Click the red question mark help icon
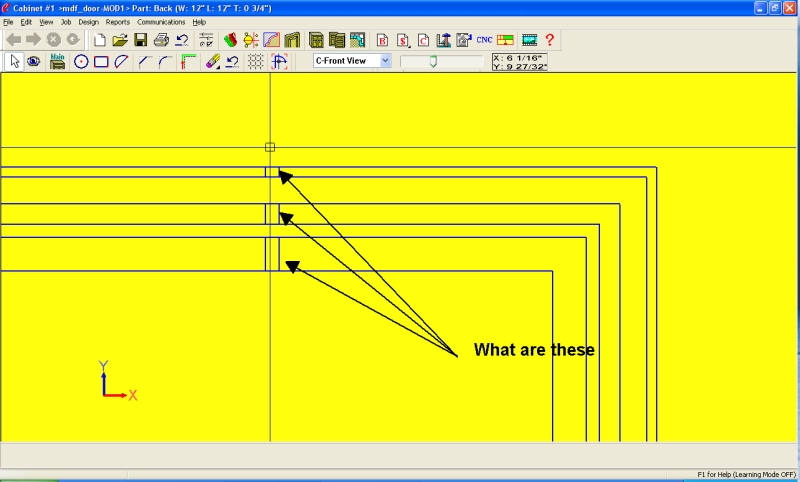 point(550,40)
